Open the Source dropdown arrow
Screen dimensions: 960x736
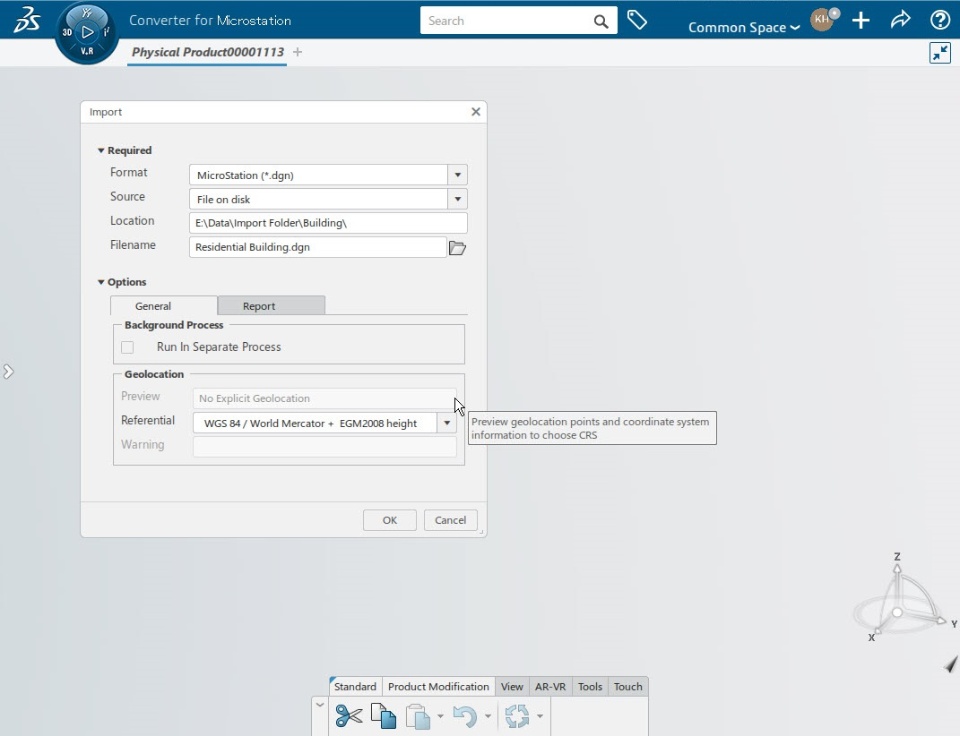click(x=457, y=199)
